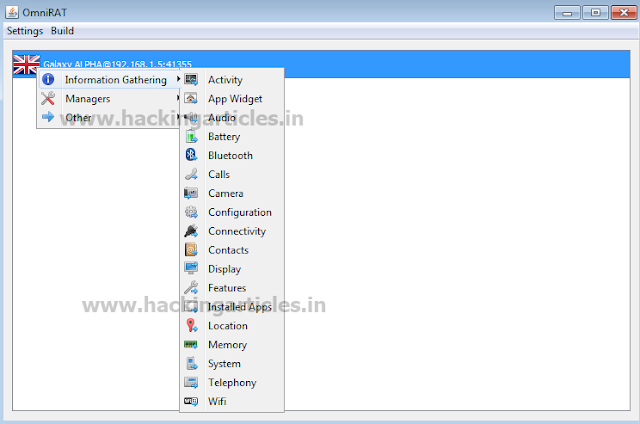
Task: Choose Installed Apps from the submenu
Action: click(x=232, y=306)
